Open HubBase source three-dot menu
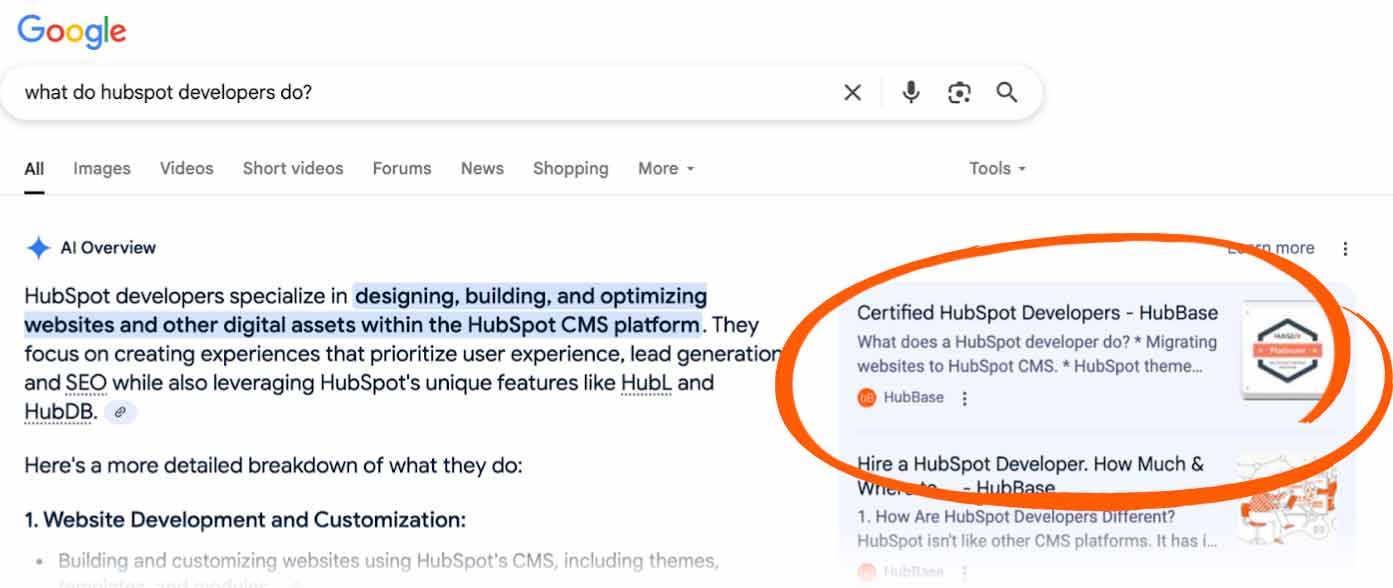The width and height of the screenshot is (1393, 588). [x=964, y=398]
